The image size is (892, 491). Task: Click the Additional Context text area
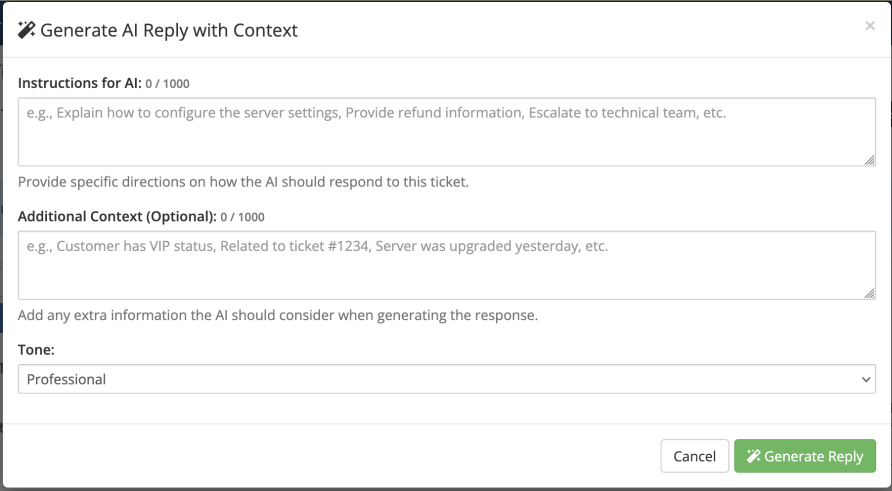tap(446, 265)
